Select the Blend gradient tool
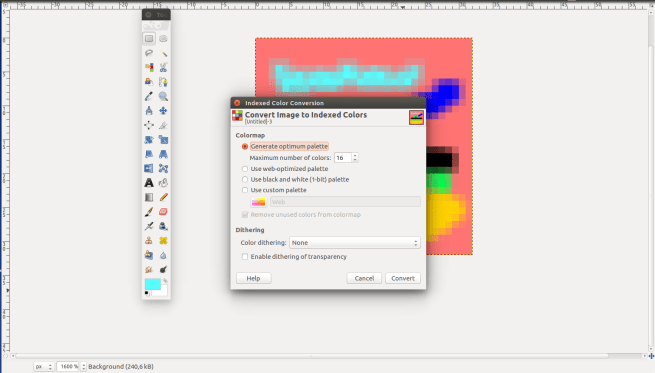The image size is (655, 373). [x=149, y=197]
